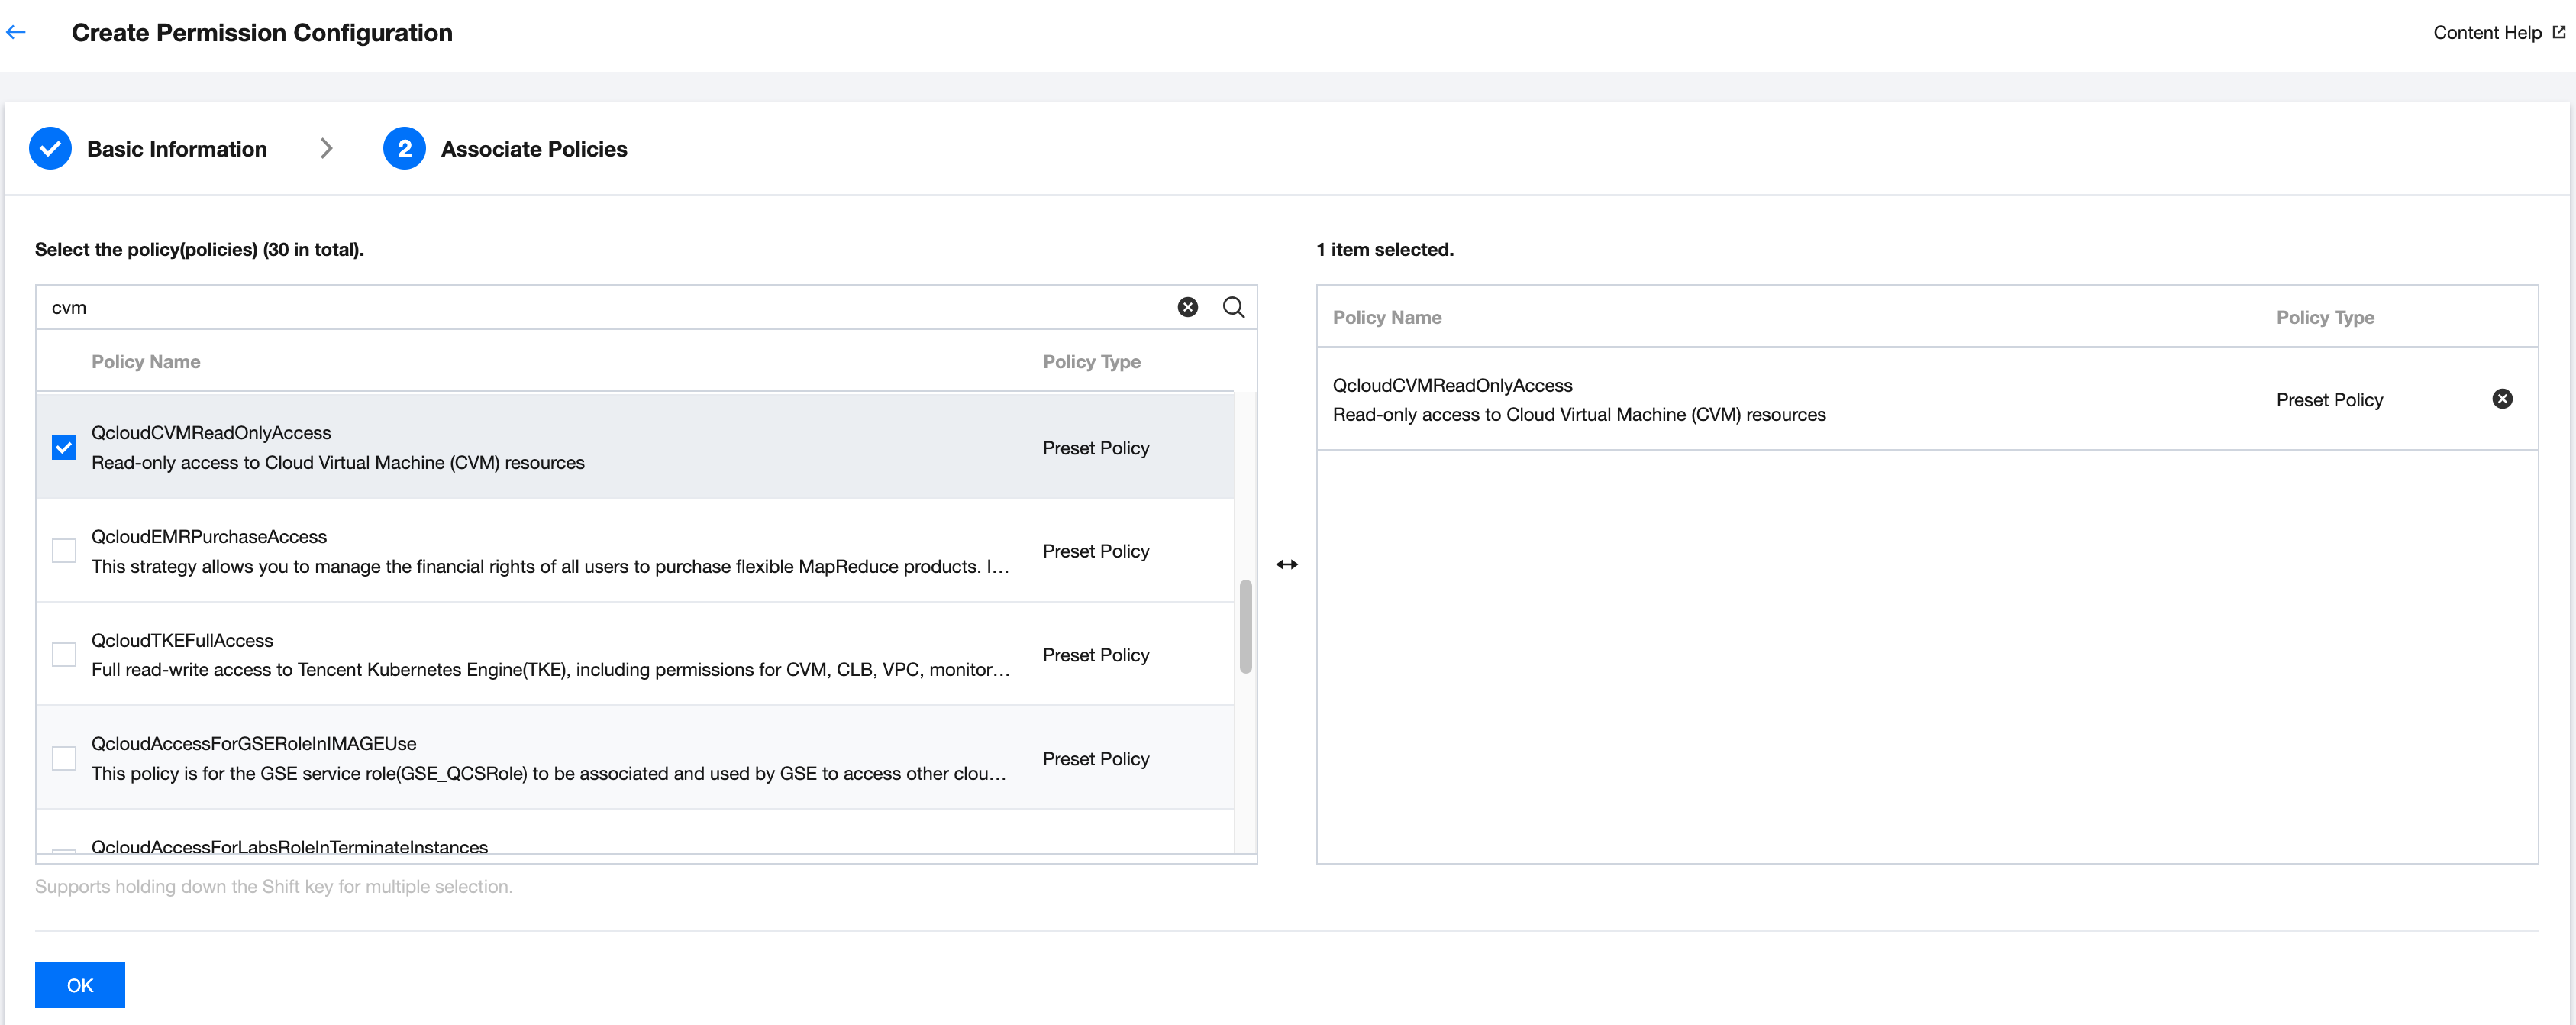This screenshot has height=1025, width=2576.
Task: Click the policy list scrollbar thumb
Action: coord(1245,627)
